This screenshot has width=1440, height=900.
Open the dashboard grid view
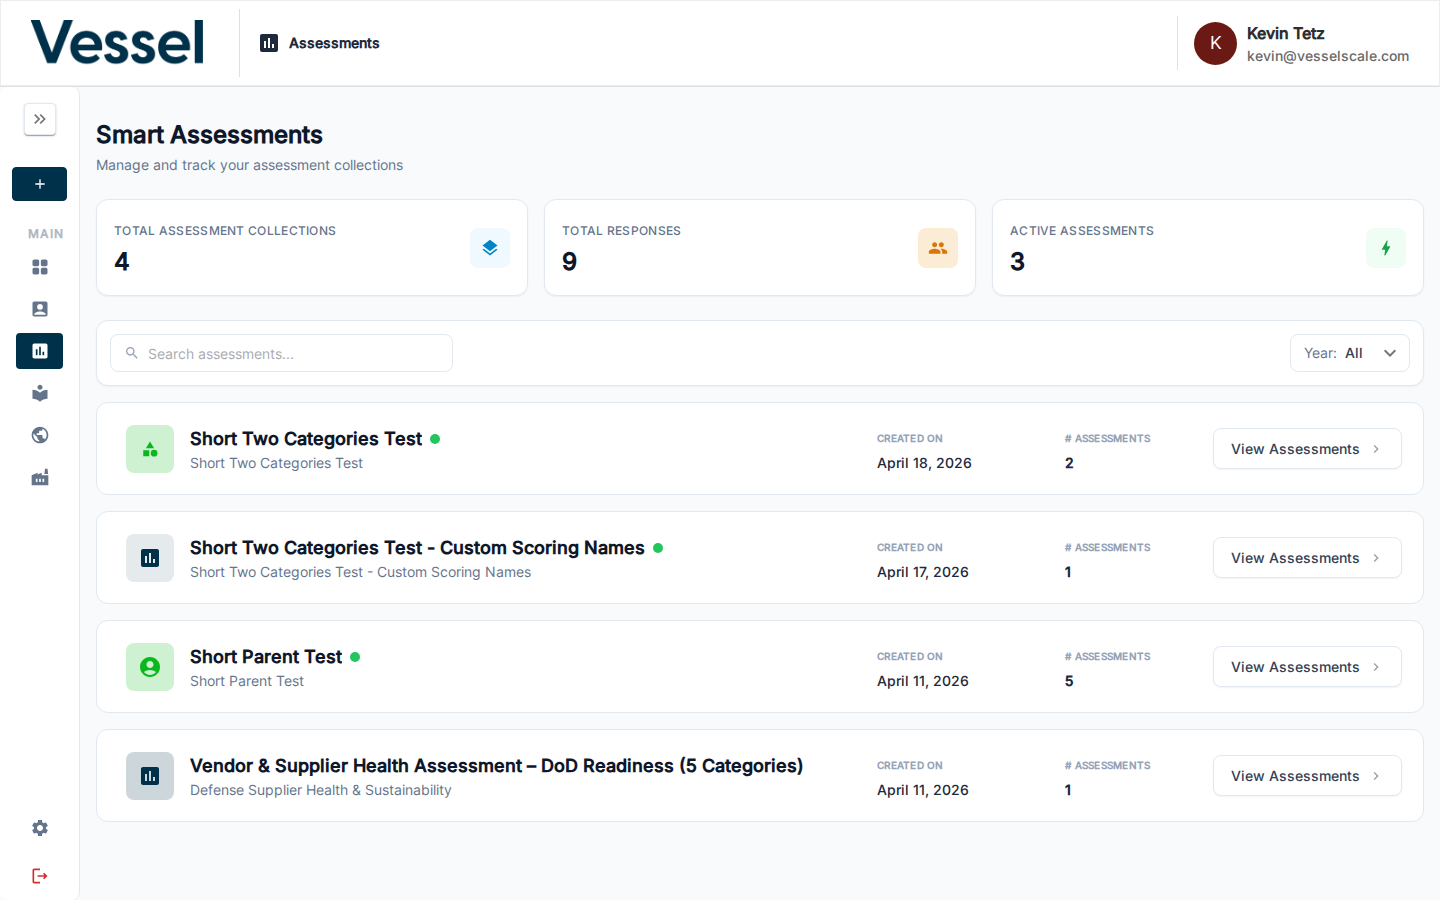click(39, 267)
